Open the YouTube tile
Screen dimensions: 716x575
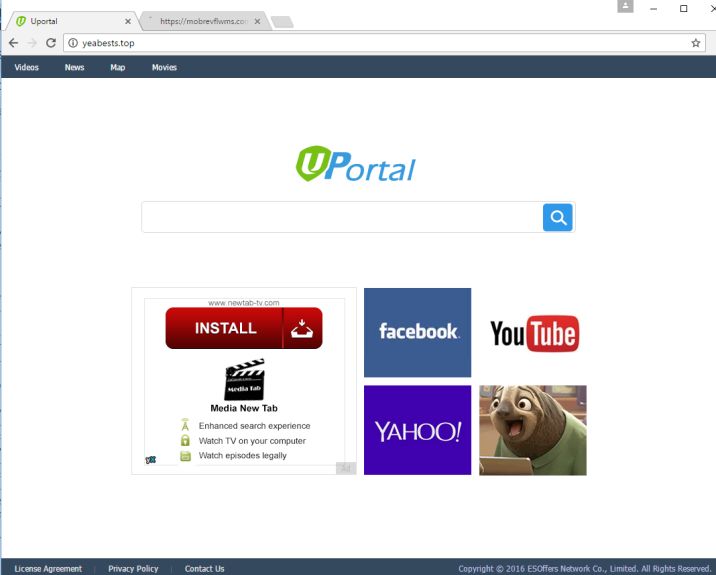pos(533,332)
